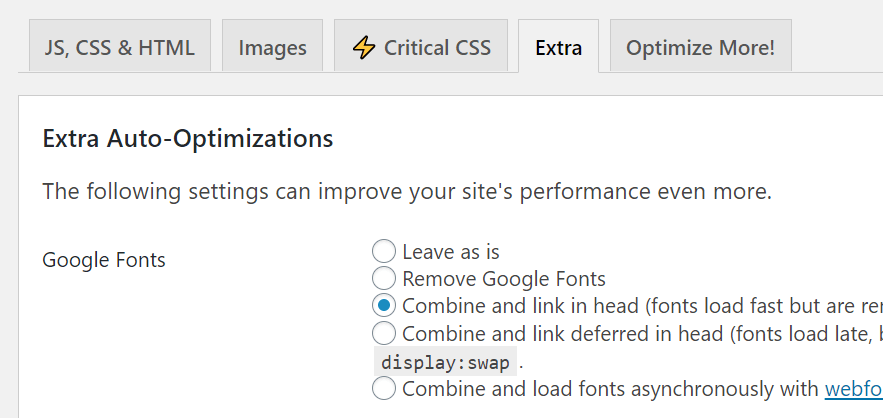Click the lightning bolt icon on Critical CSS

pos(364,48)
